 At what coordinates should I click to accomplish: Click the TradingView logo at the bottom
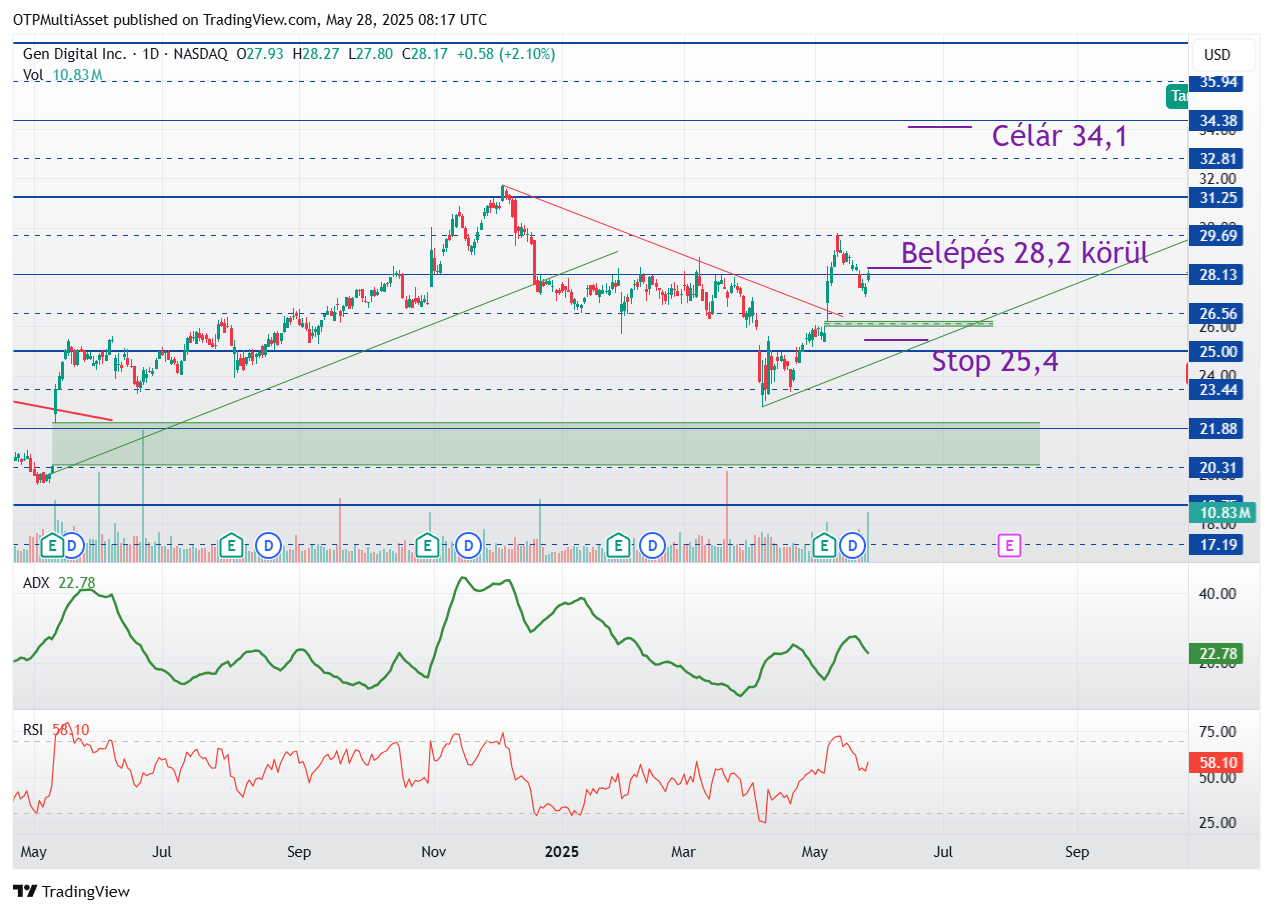click(x=71, y=891)
